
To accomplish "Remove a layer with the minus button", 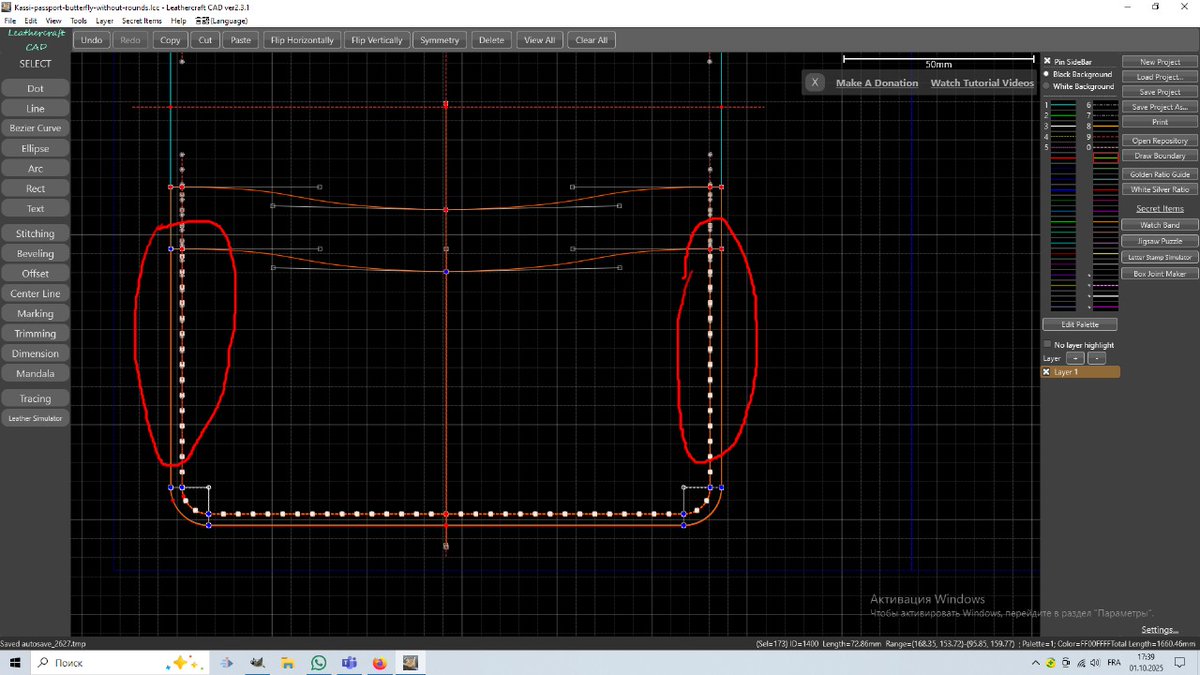I will pyautogui.click(x=1096, y=358).
